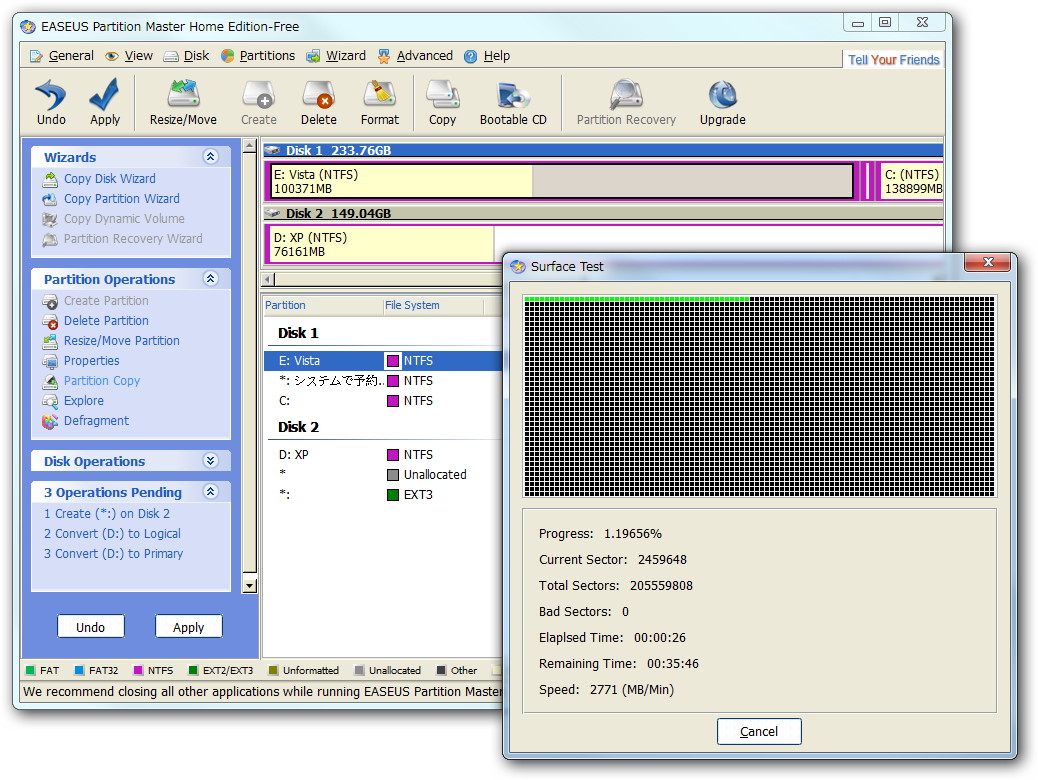
Task: Collapse the Wizards panel
Action: tap(210, 157)
